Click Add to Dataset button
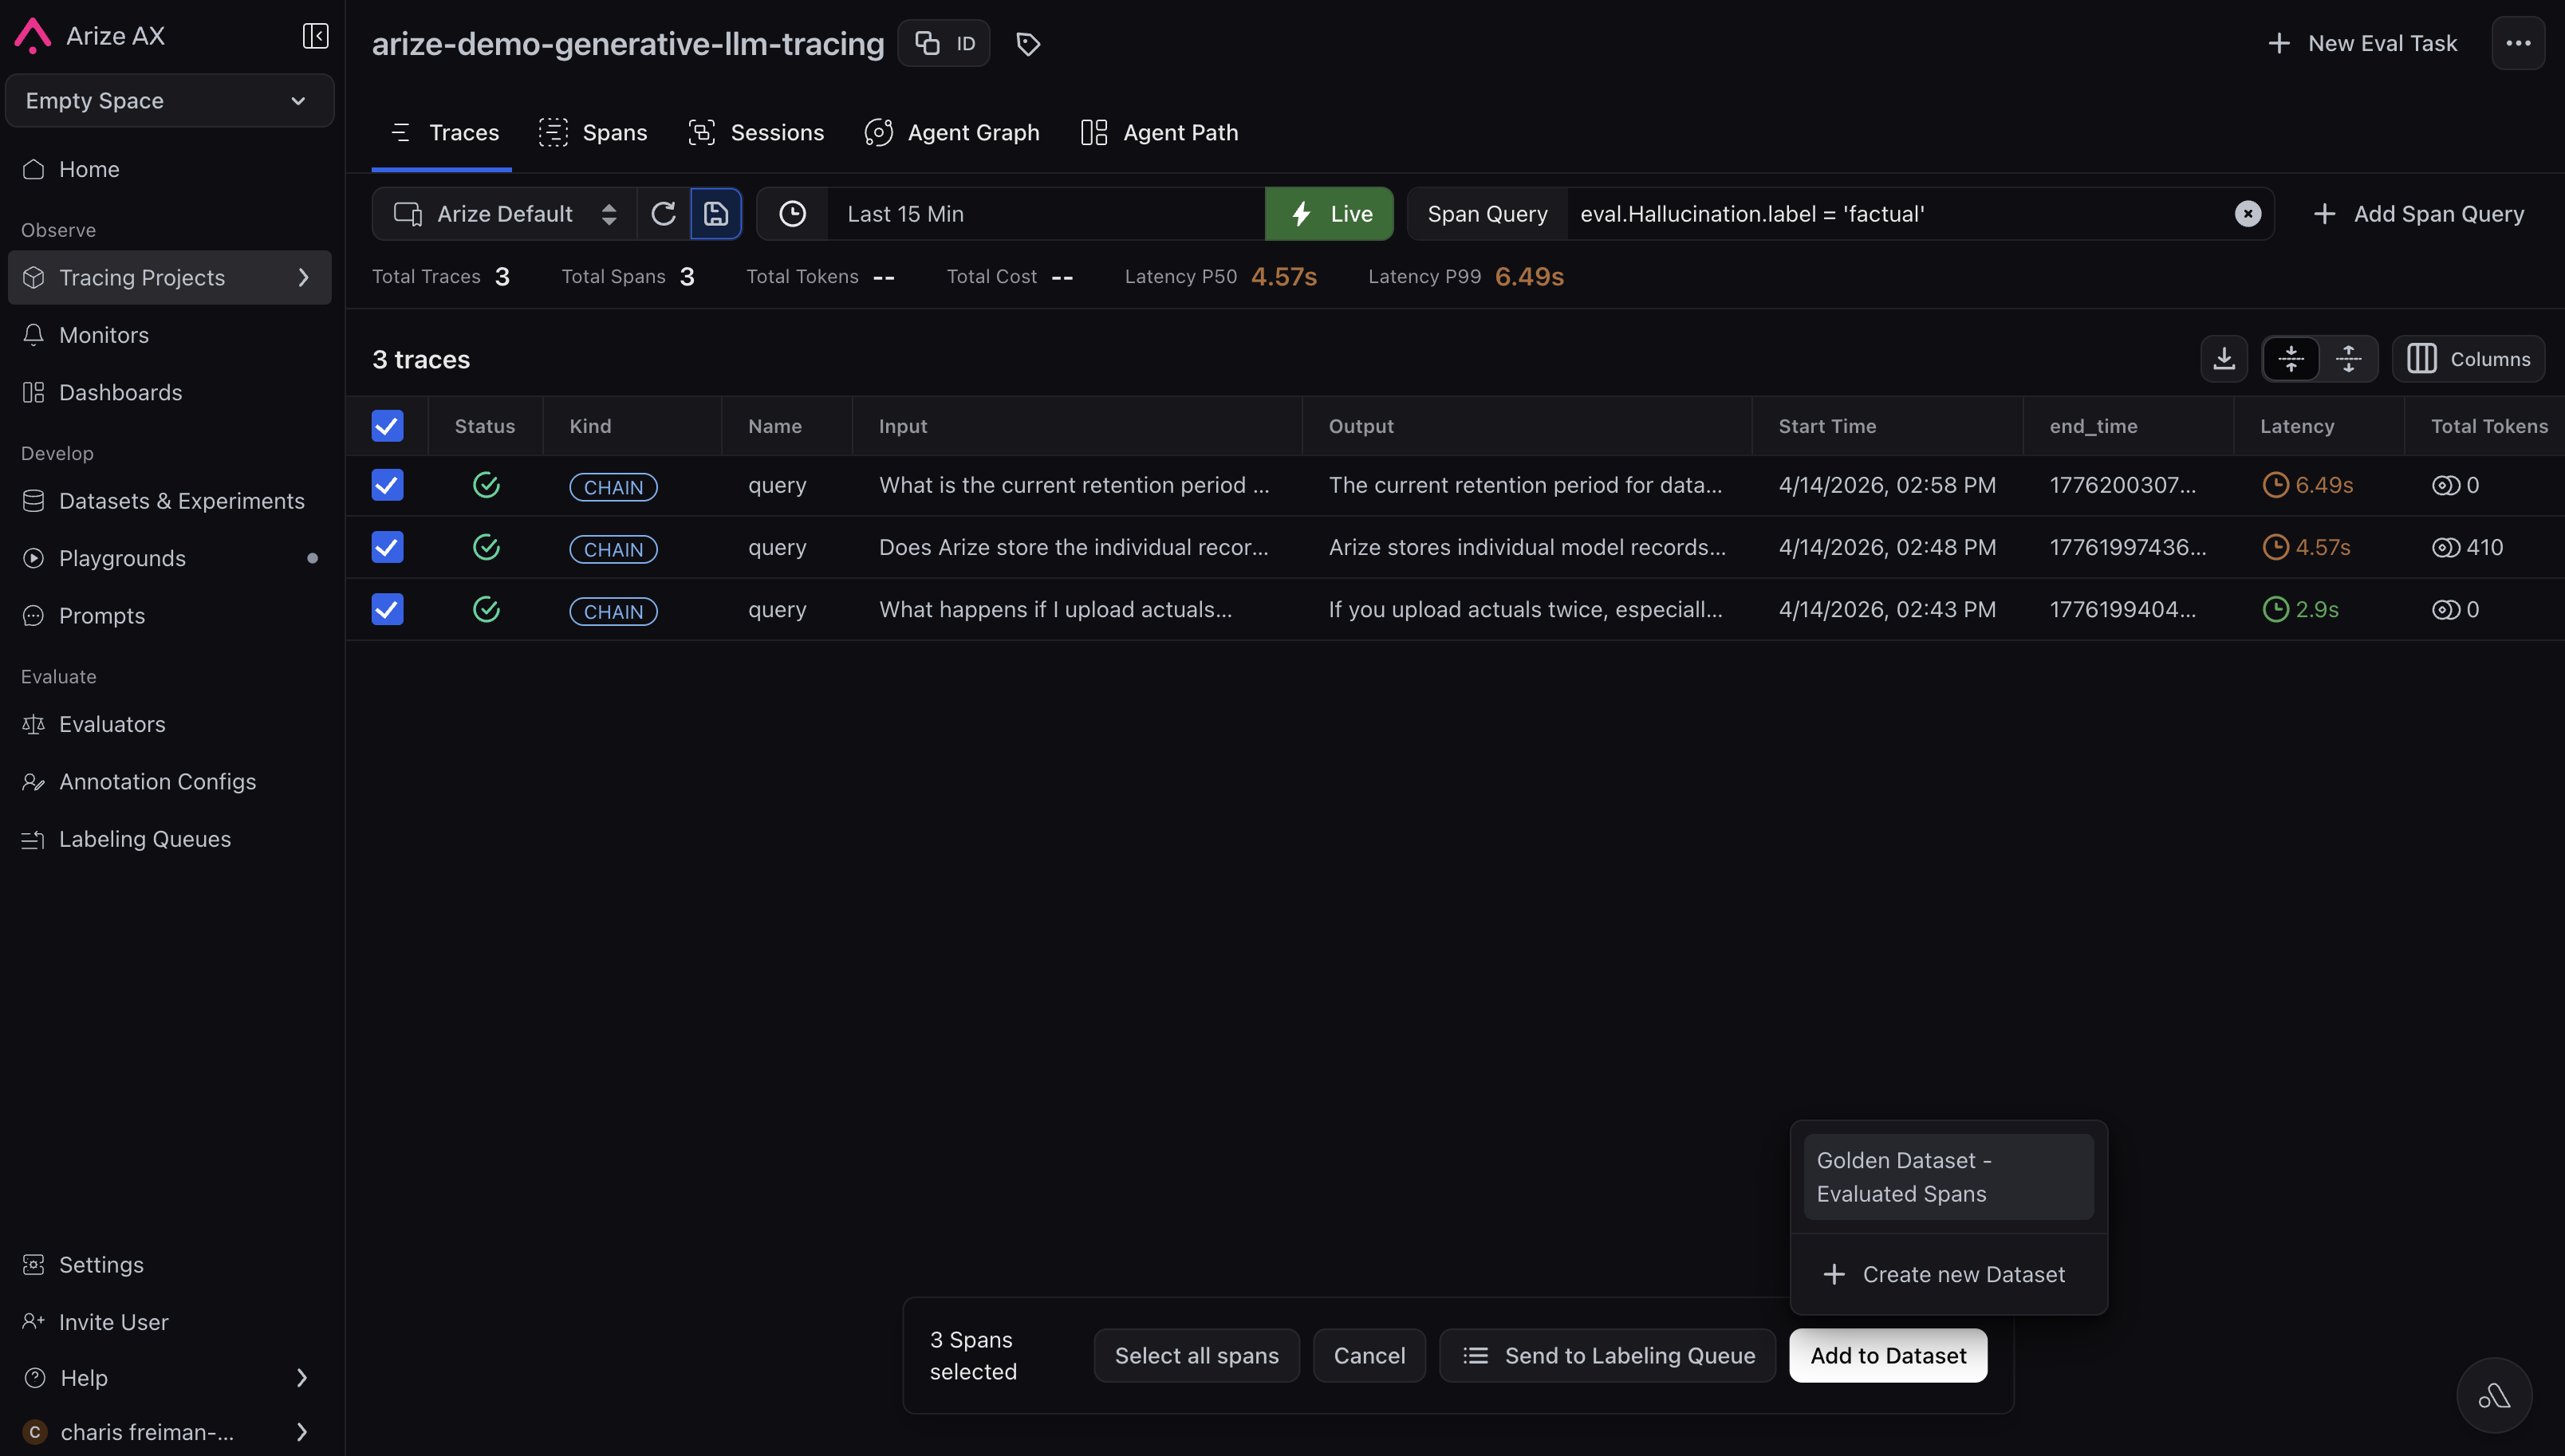 pyautogui.click(x=1888, y=1356)
